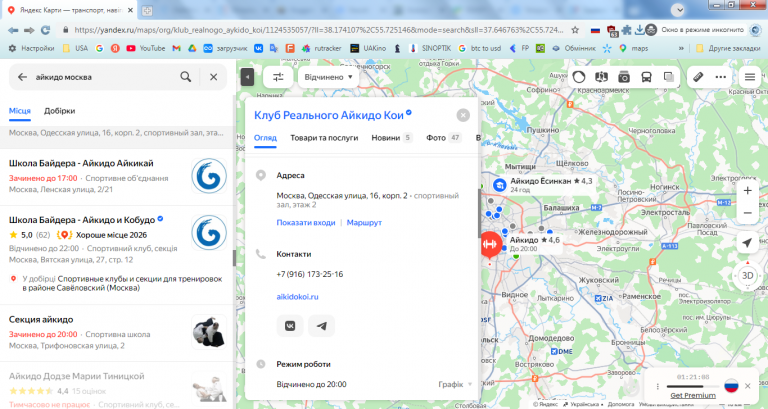Toggle the traffic layer circle icon
This screenshot has width=768, height=409.
pyautogui.click(x=579, y=77)
